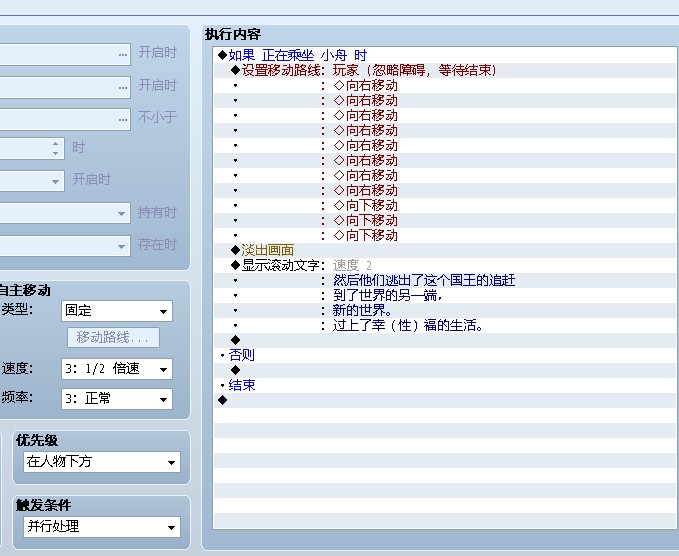Click the 存在时 condition label
This screenshot has width=679, height=556.
pyautogui.click(x=157, y=245)
